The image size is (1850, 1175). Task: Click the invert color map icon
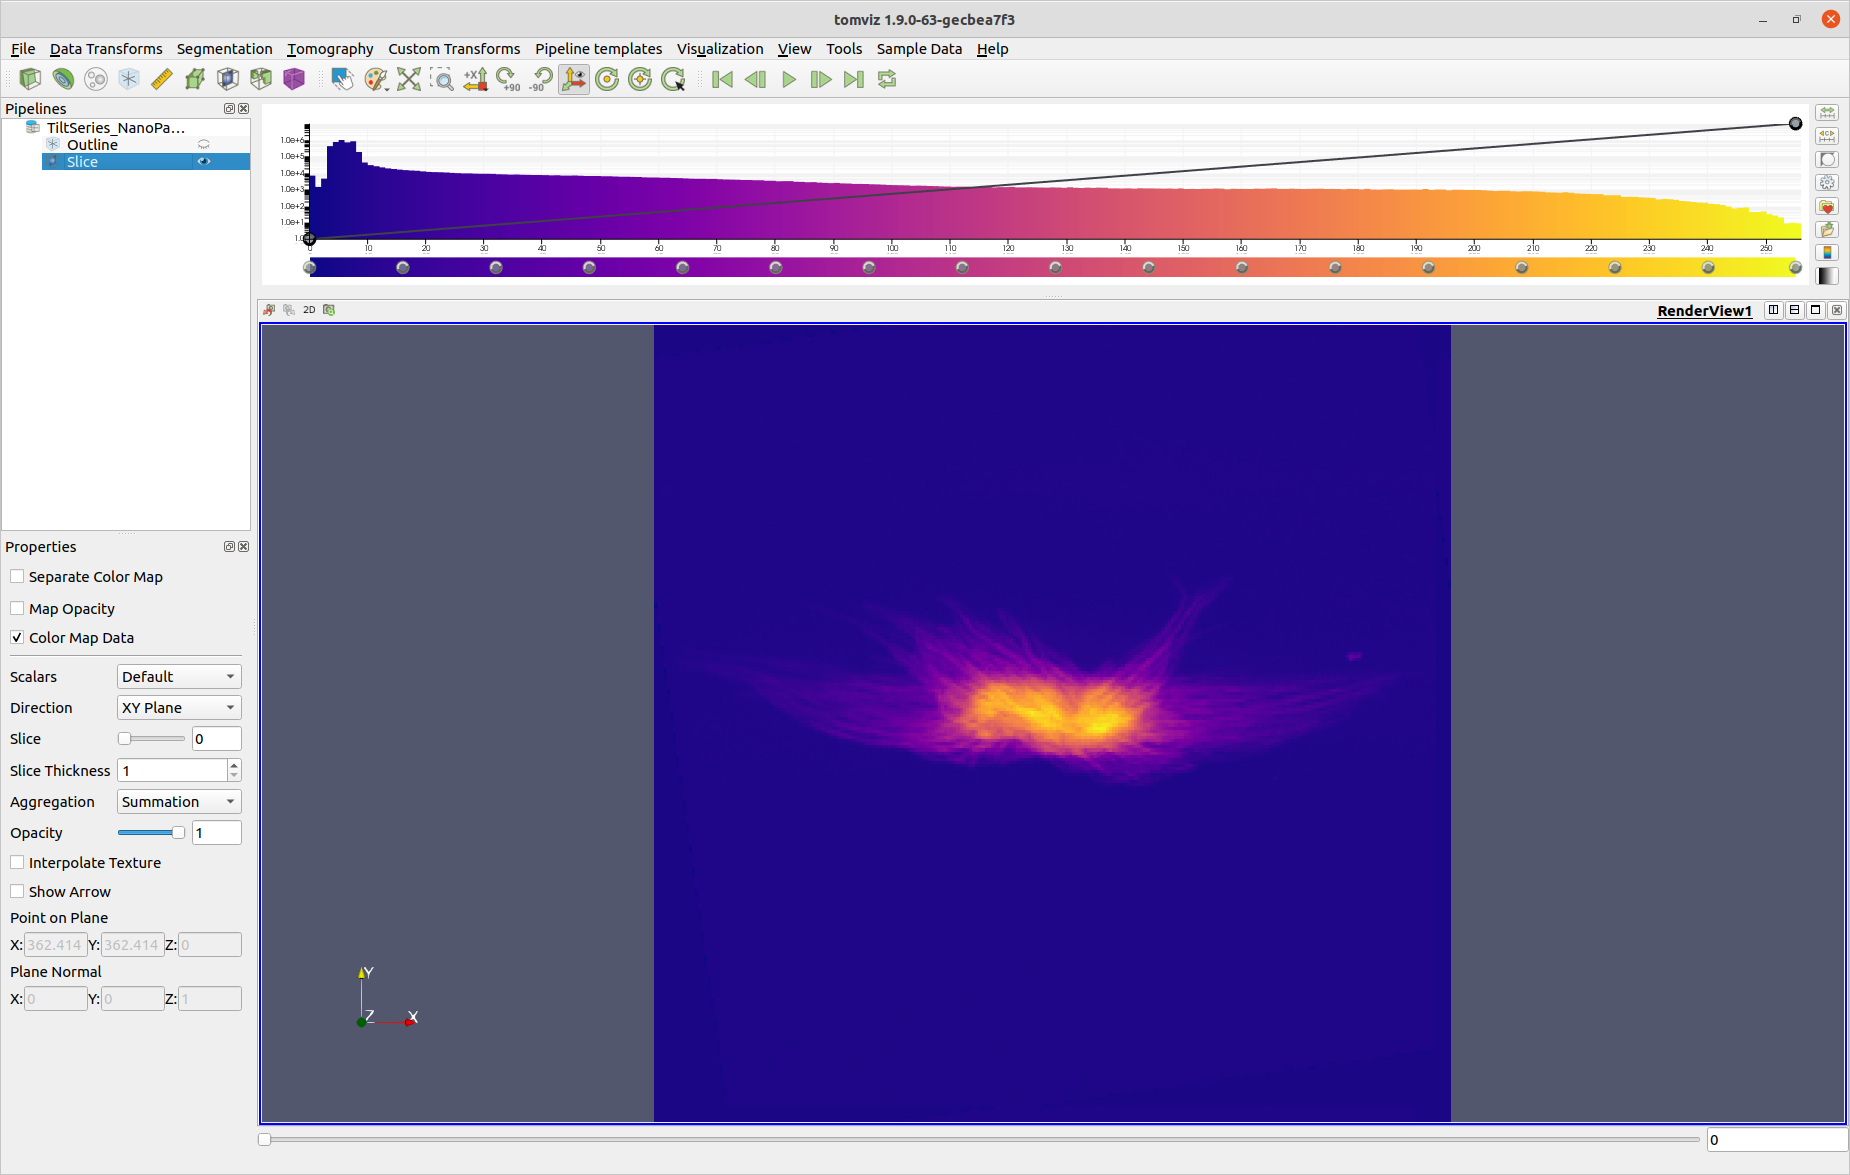(1827, 159)
